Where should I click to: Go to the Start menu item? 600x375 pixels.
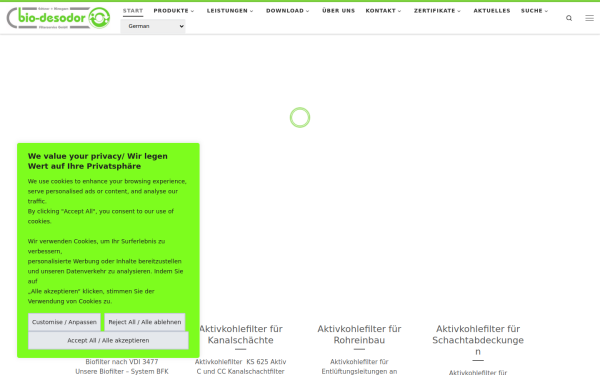point(133,11)
